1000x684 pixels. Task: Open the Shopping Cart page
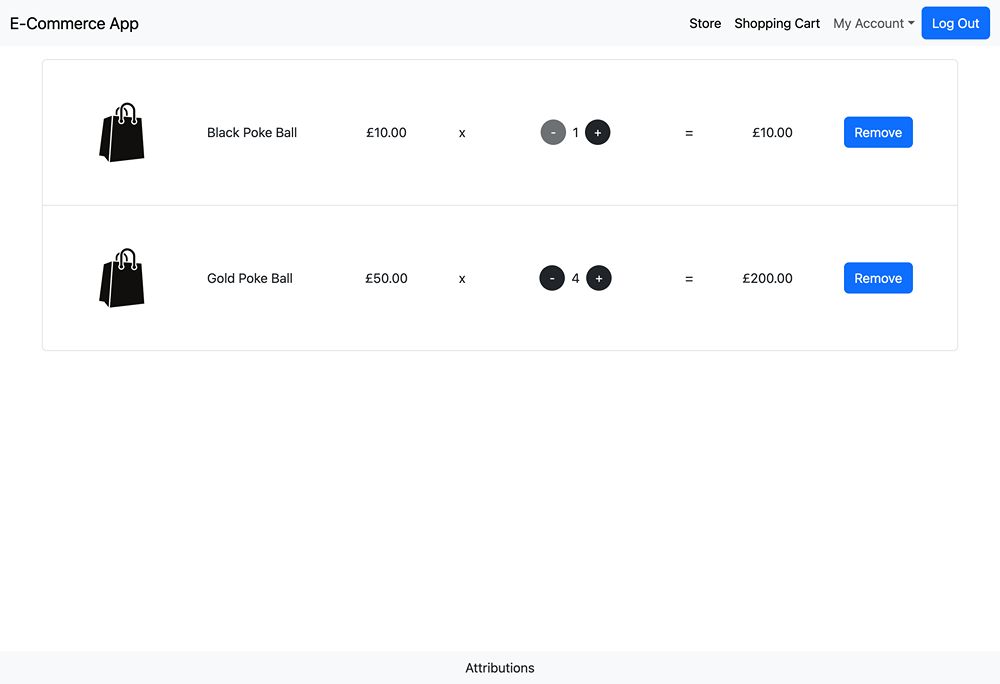point(777,23)
